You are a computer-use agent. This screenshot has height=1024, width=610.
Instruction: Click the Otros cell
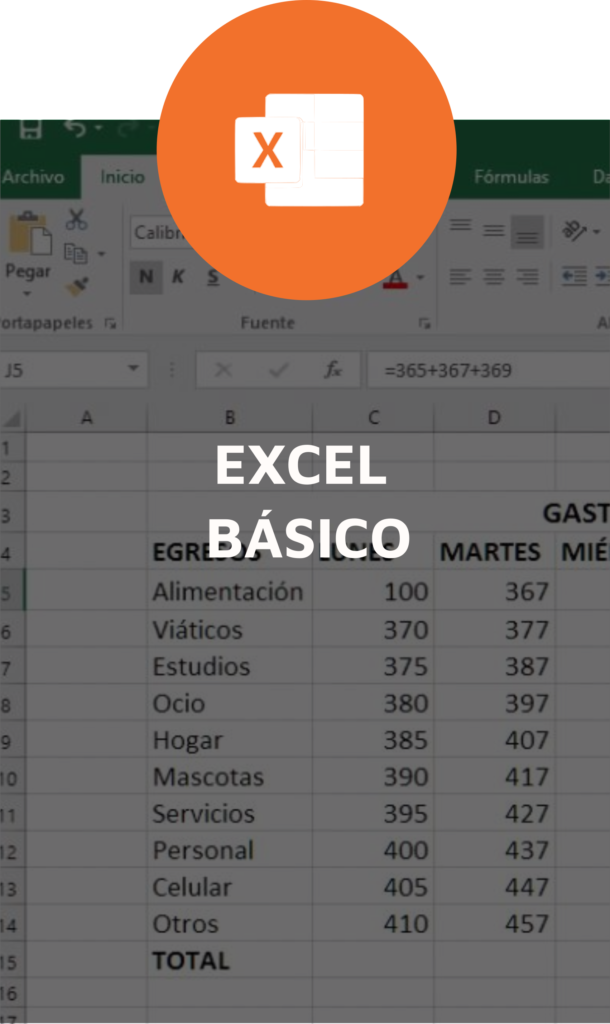pos(230,924)
